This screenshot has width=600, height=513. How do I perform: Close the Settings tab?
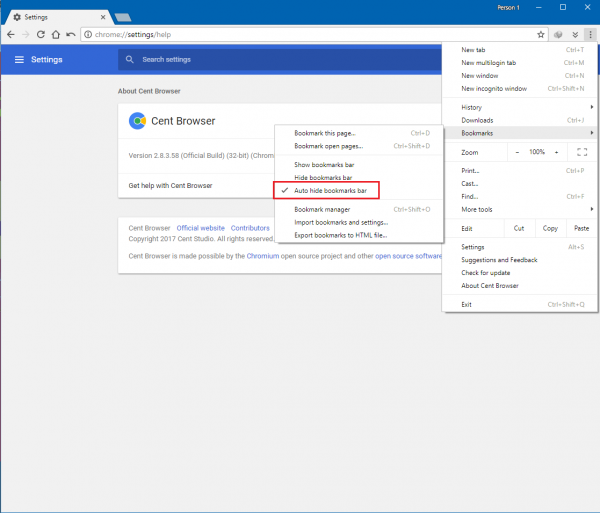click(103, 17)
